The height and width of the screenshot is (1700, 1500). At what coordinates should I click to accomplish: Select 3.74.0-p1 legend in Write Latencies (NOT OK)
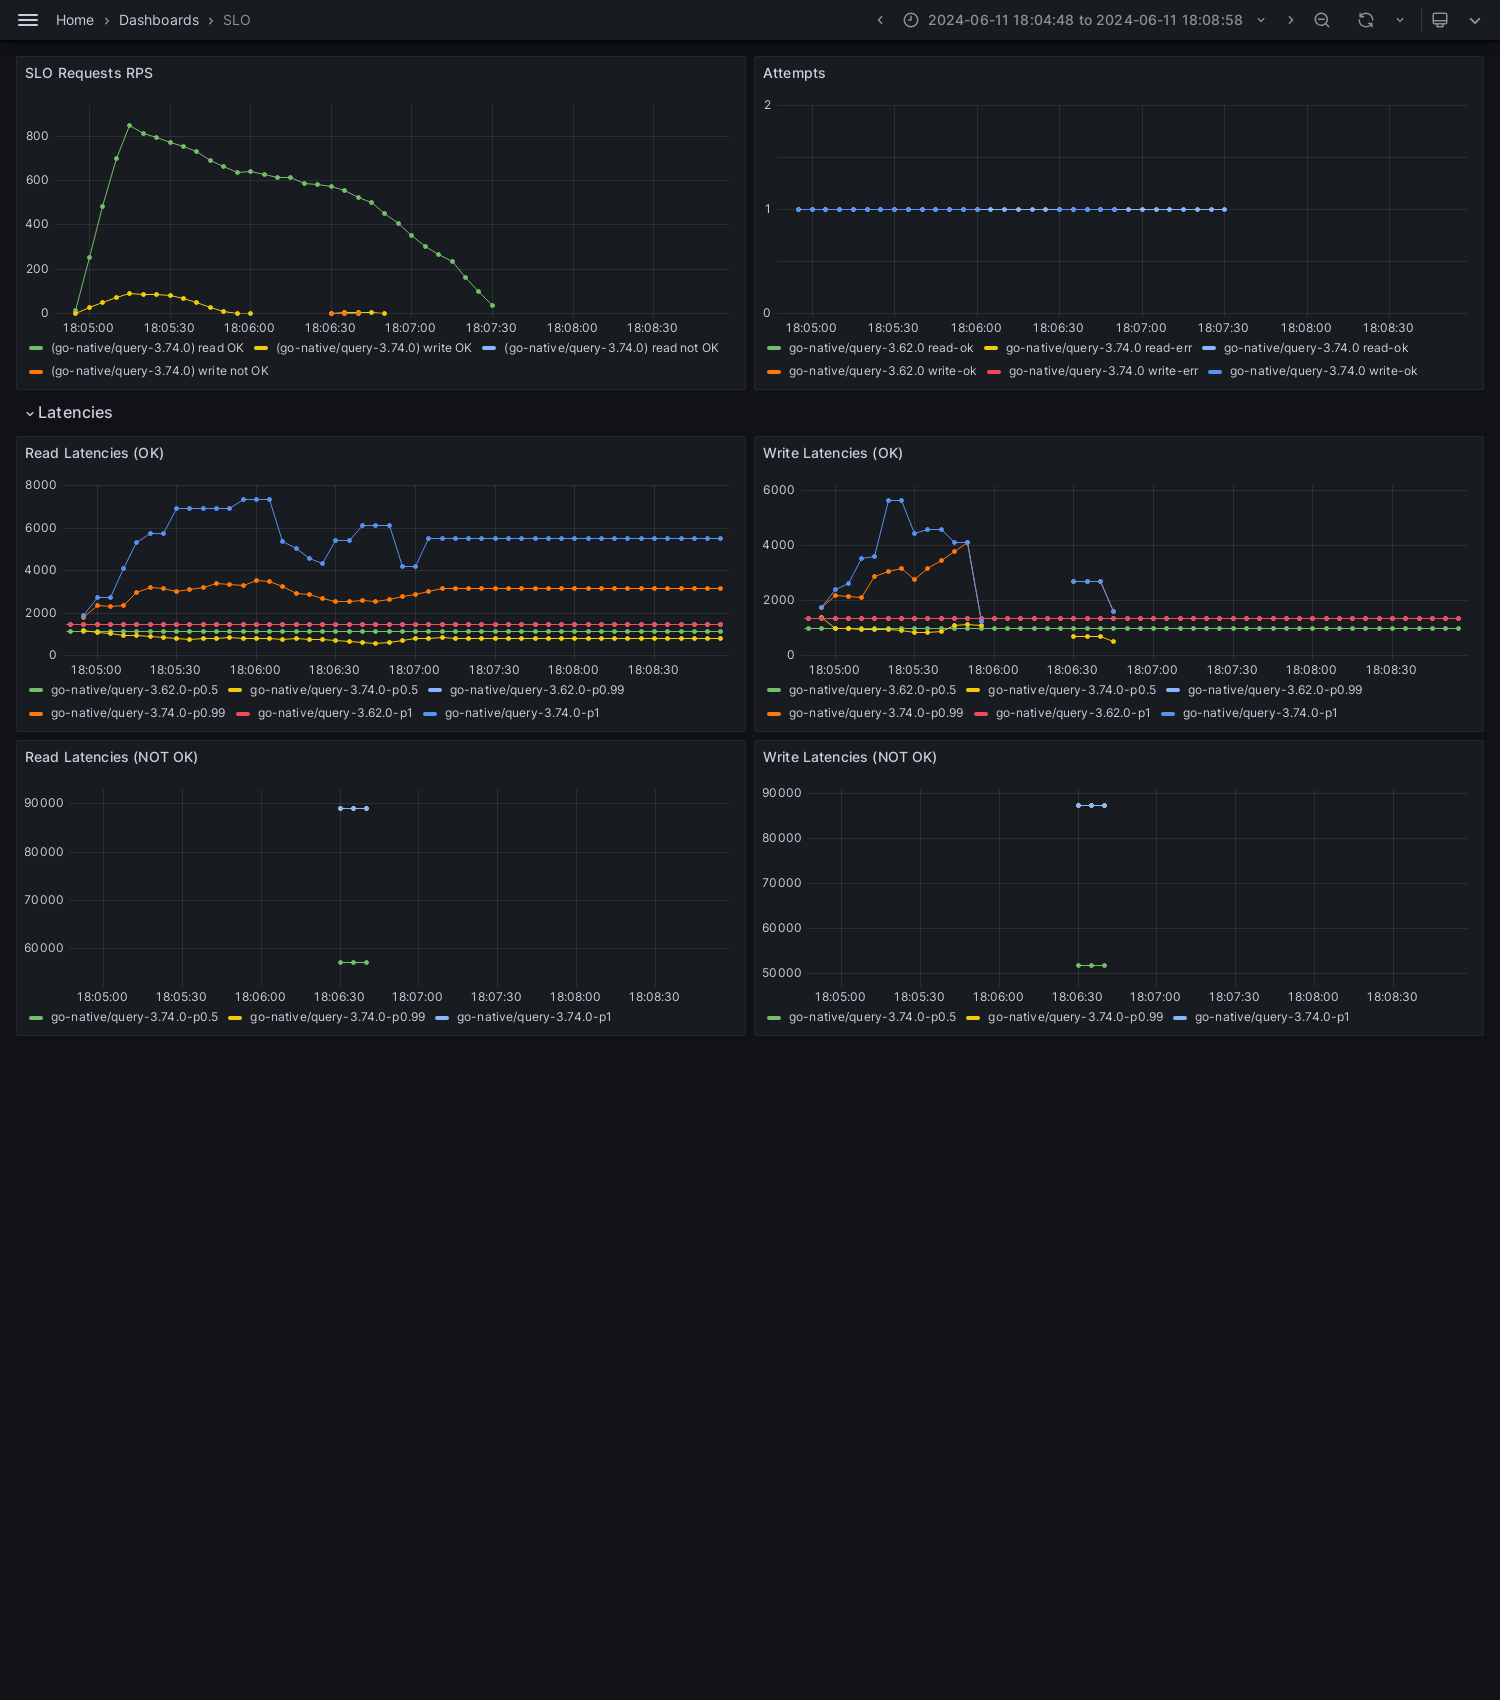coord(1272,1017)
